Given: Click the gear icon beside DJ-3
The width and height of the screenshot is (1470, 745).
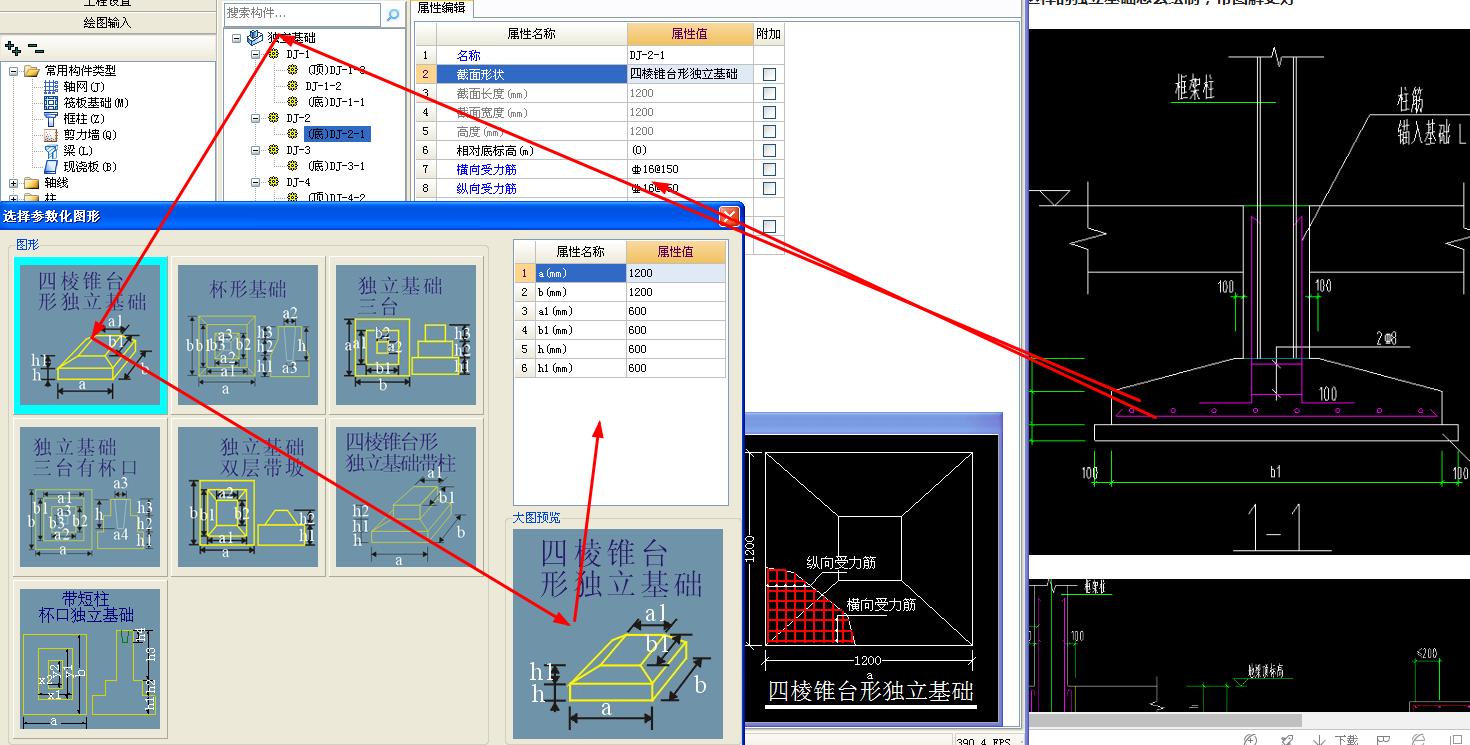Looking at the screenshot, I should coord(274,150).
